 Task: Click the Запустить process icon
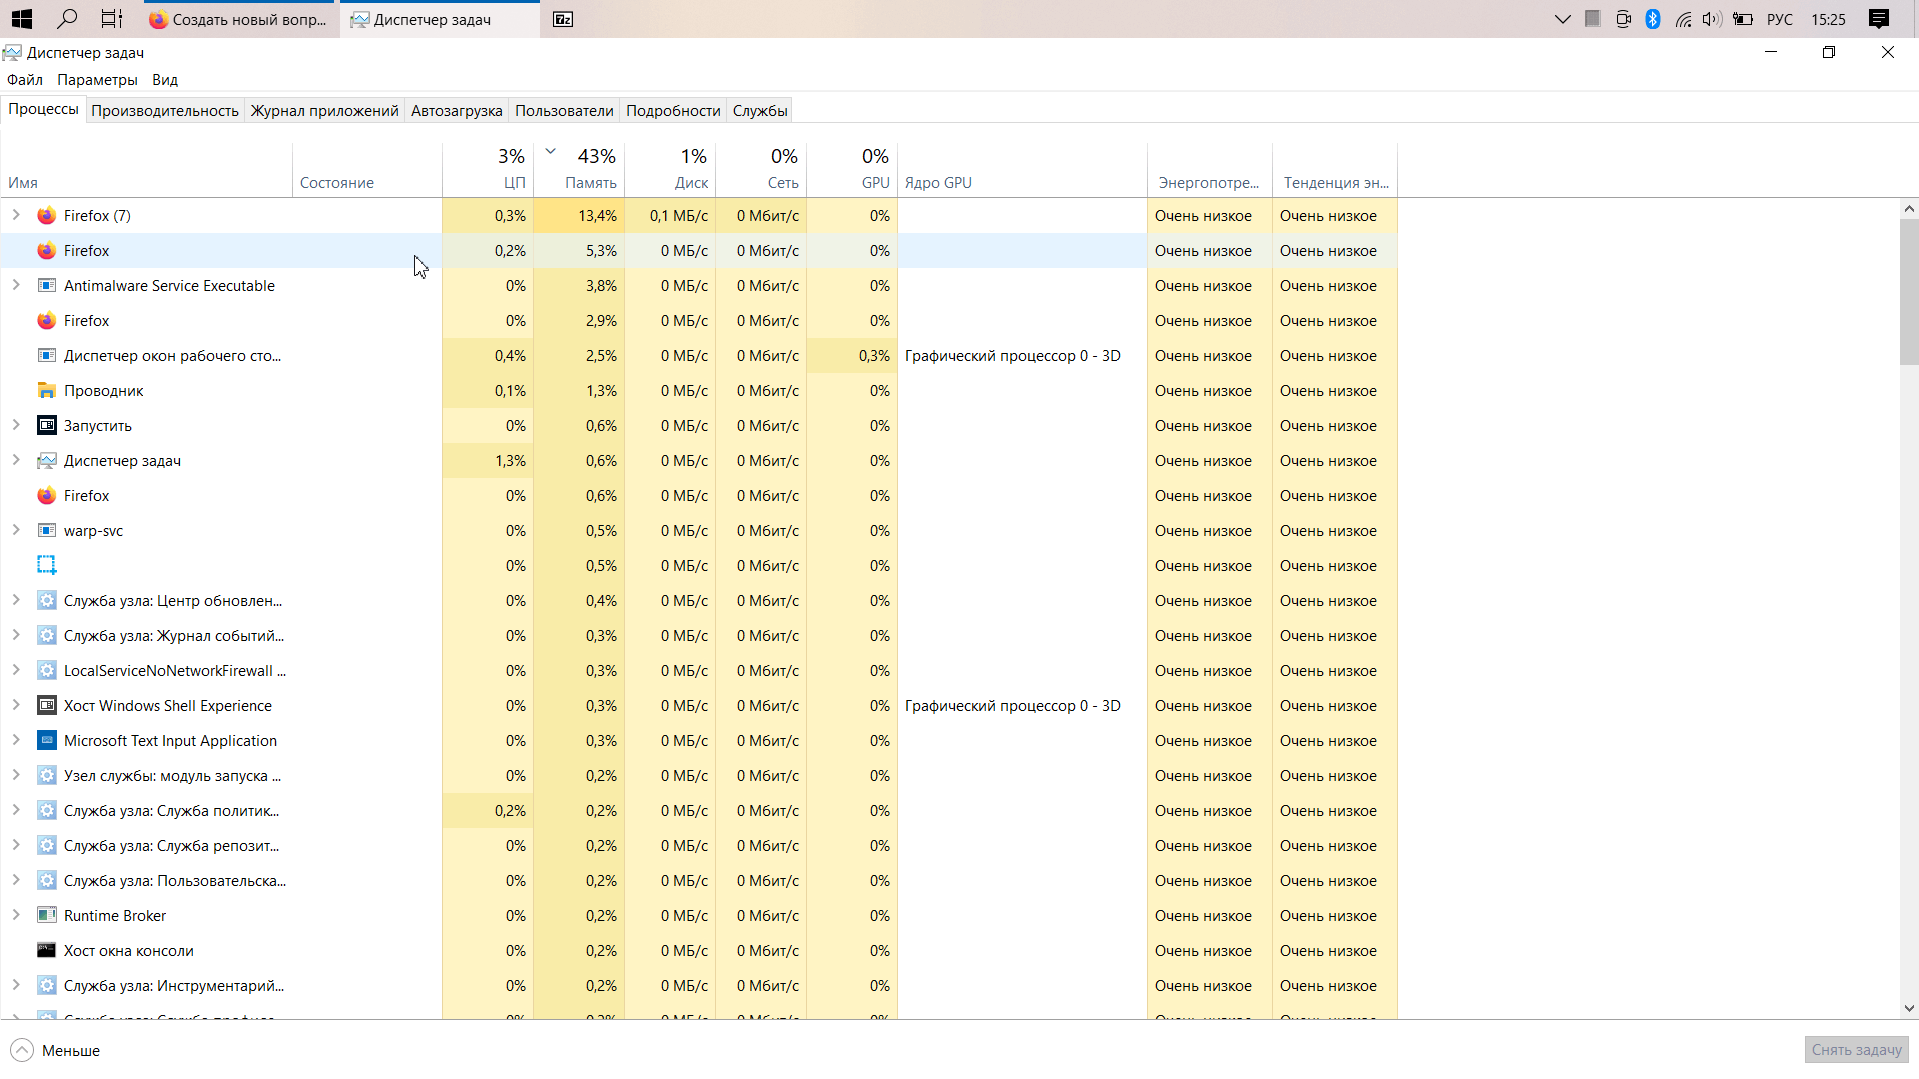coord(46,426)
